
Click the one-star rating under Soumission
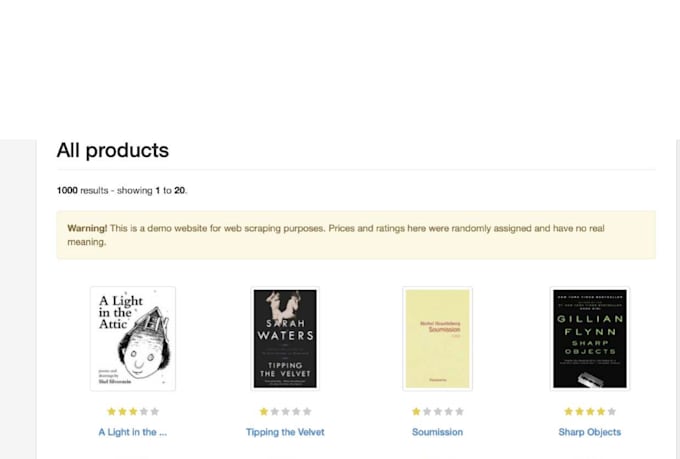(x=438, y=411)
